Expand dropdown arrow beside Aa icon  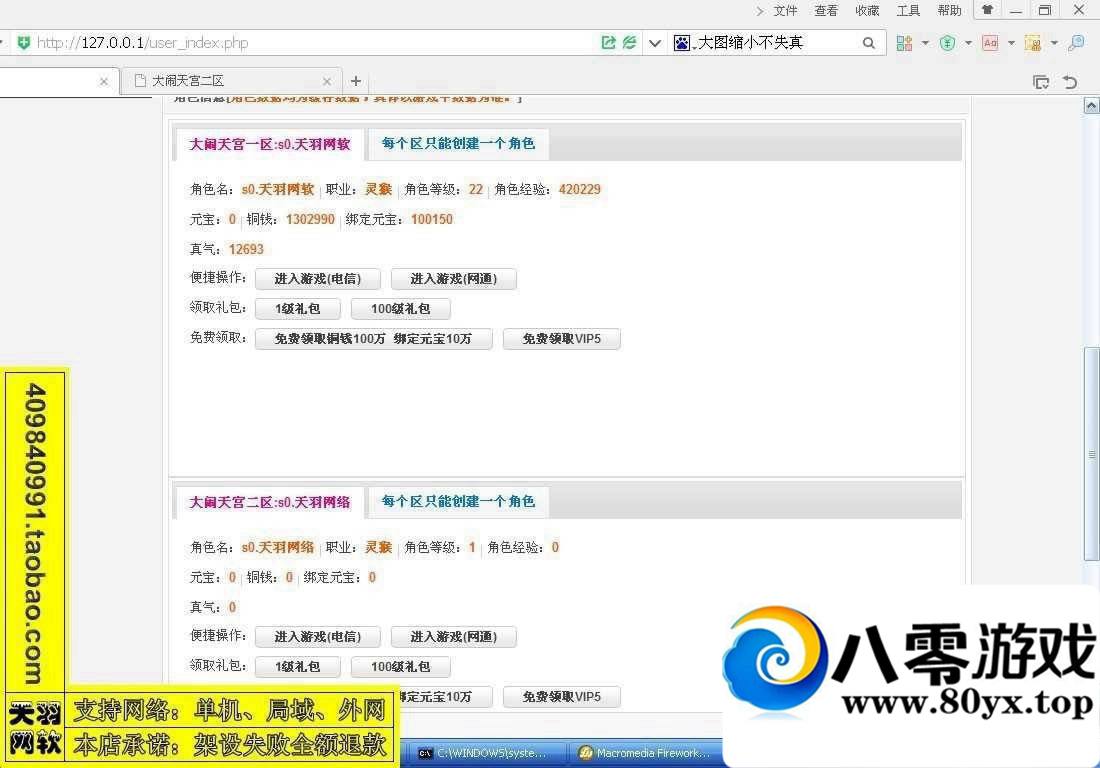pyautogui.click(x=1012, y=43)
